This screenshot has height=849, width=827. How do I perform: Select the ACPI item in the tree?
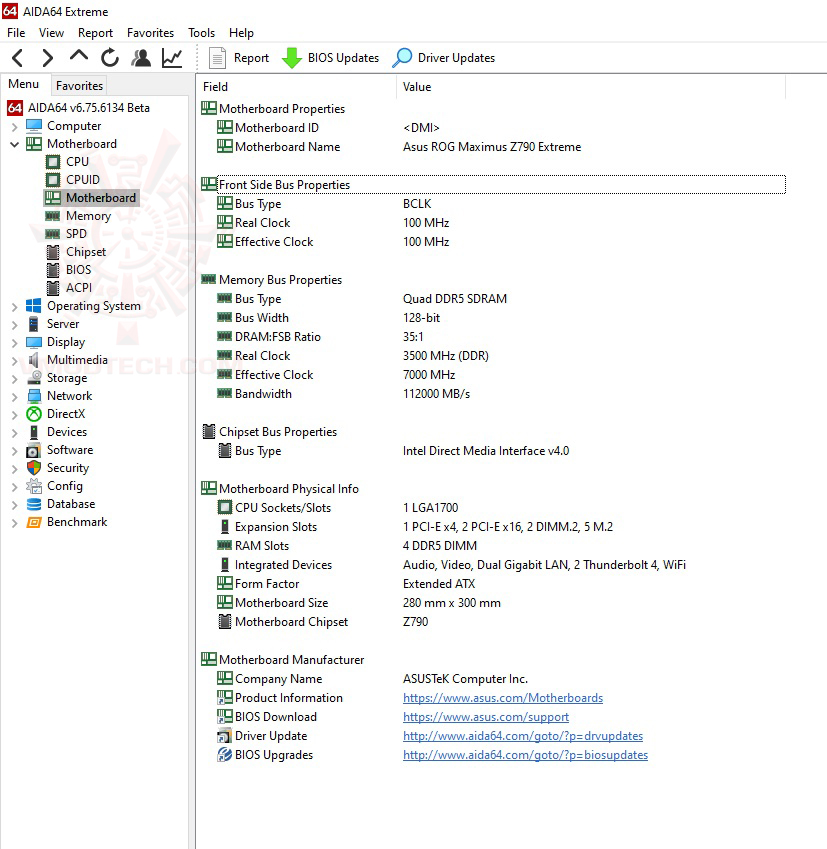[79, 288]
